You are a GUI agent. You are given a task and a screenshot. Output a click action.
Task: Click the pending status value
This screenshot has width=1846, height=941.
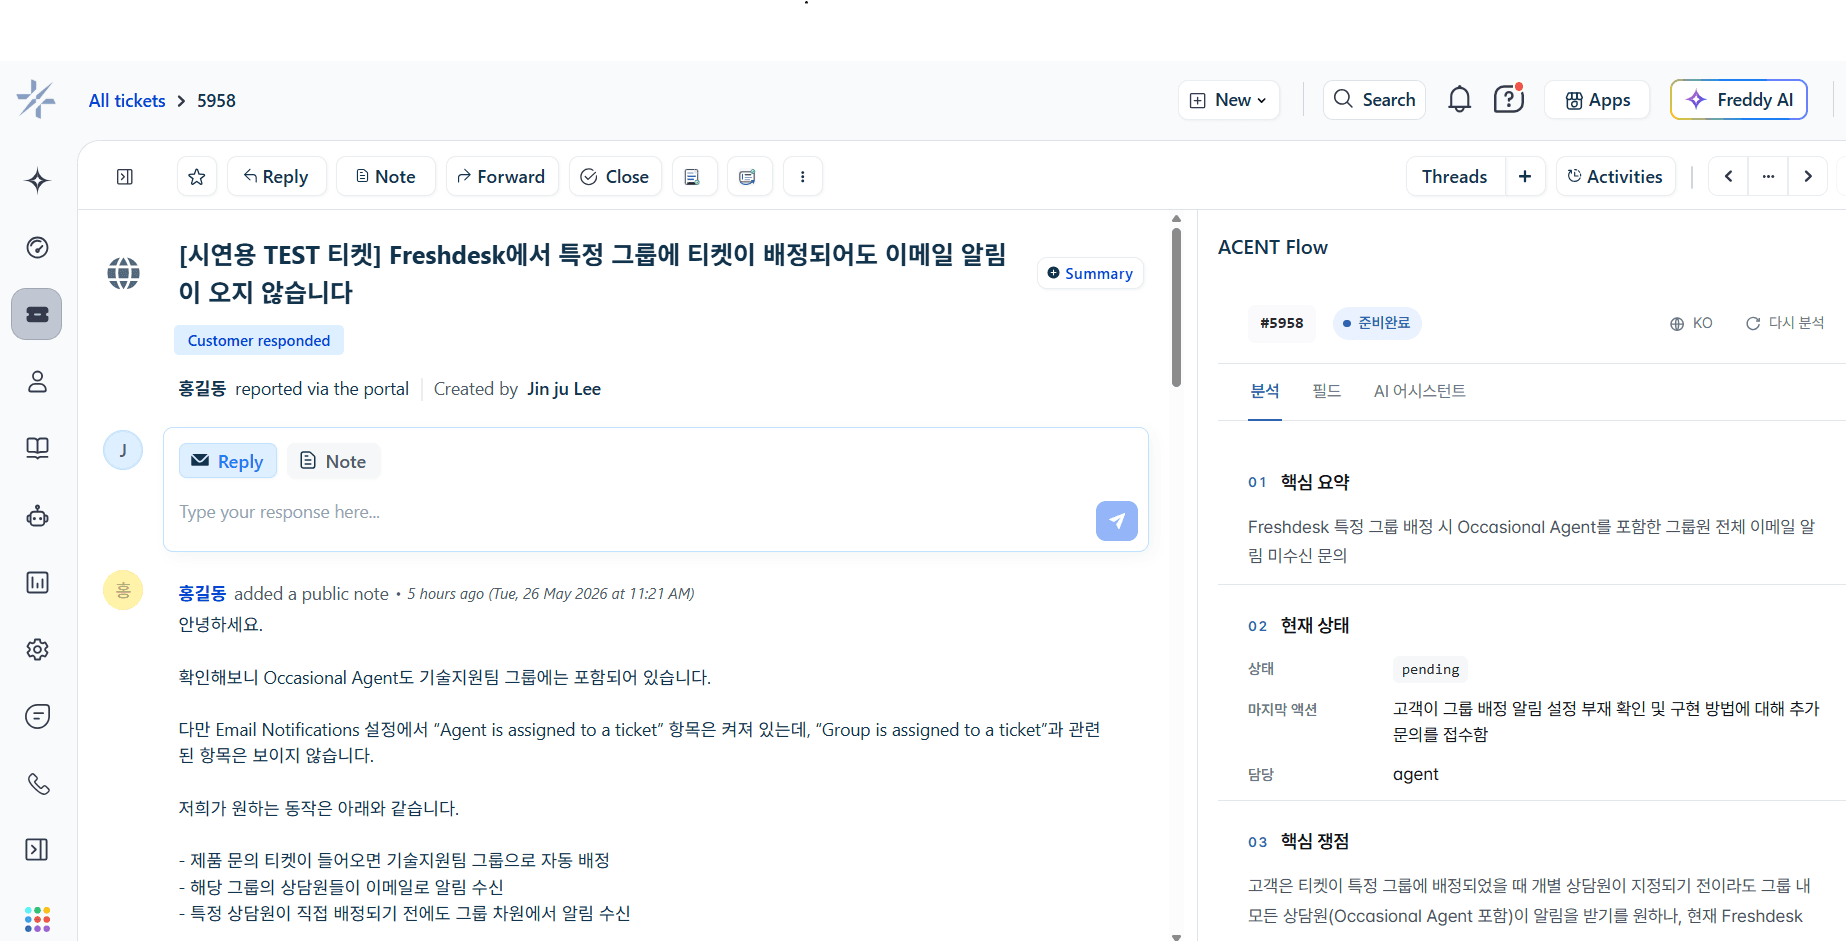point(1430,669)
